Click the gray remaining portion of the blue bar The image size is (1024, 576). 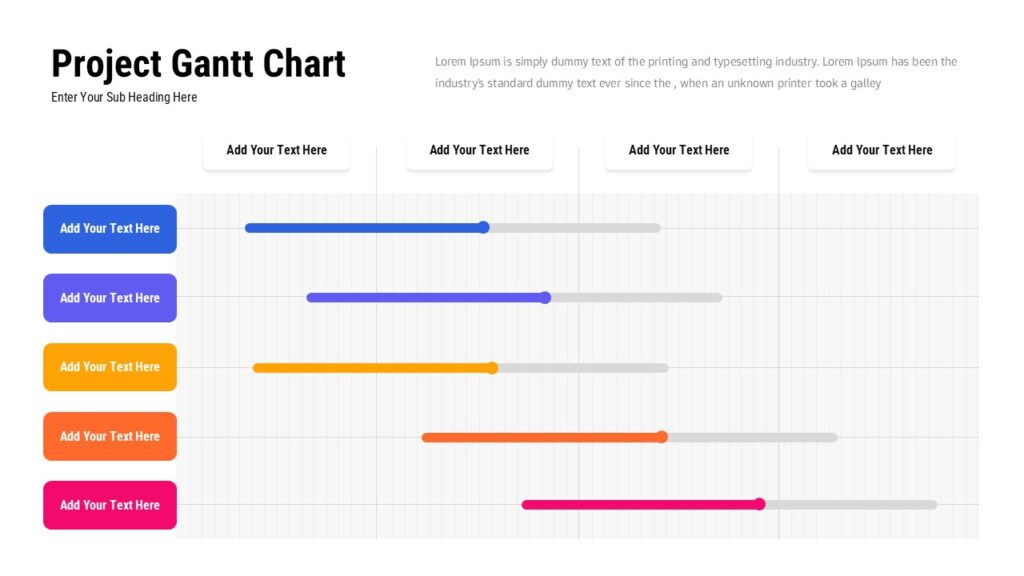point(575,228)
